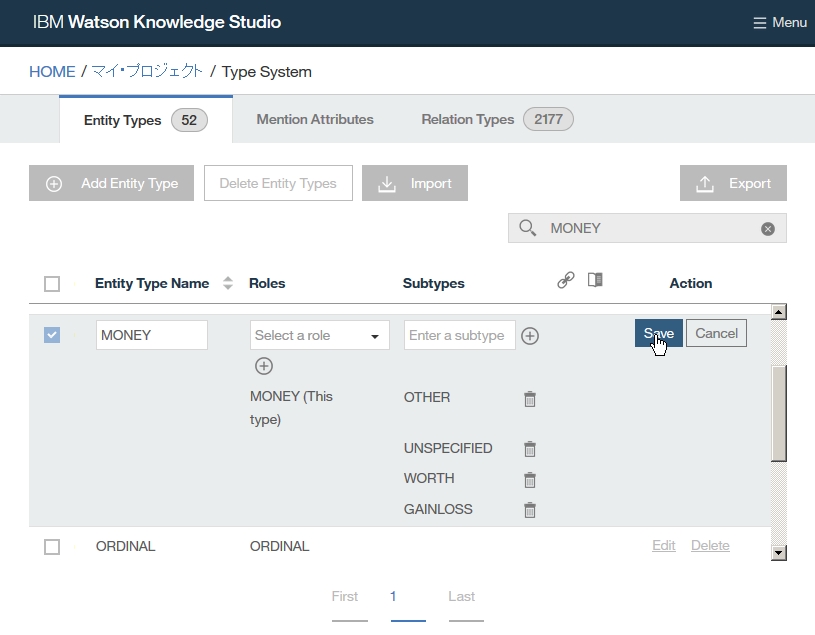Click plus icon below role dropdown
This screenshot has width=815, height=635.
click(x=264, y=366)
